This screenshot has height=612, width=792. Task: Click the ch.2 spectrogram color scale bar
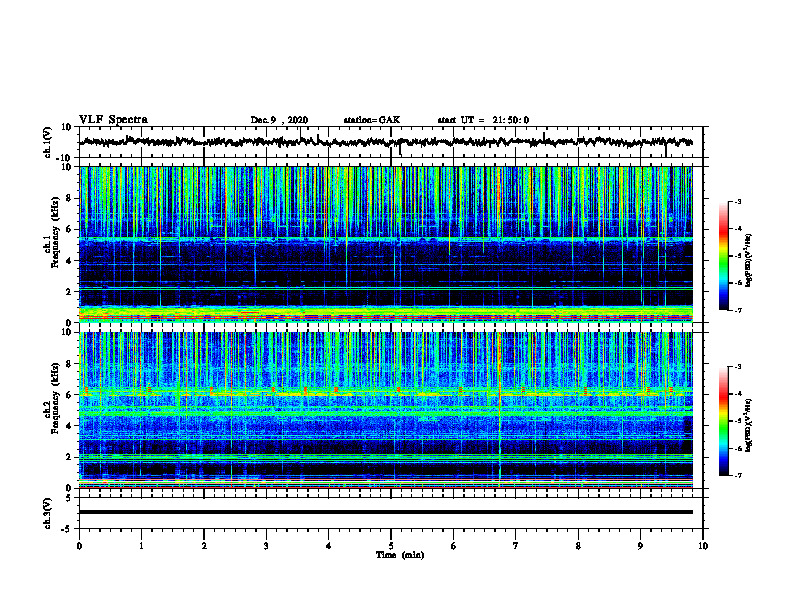click(723, 421)
